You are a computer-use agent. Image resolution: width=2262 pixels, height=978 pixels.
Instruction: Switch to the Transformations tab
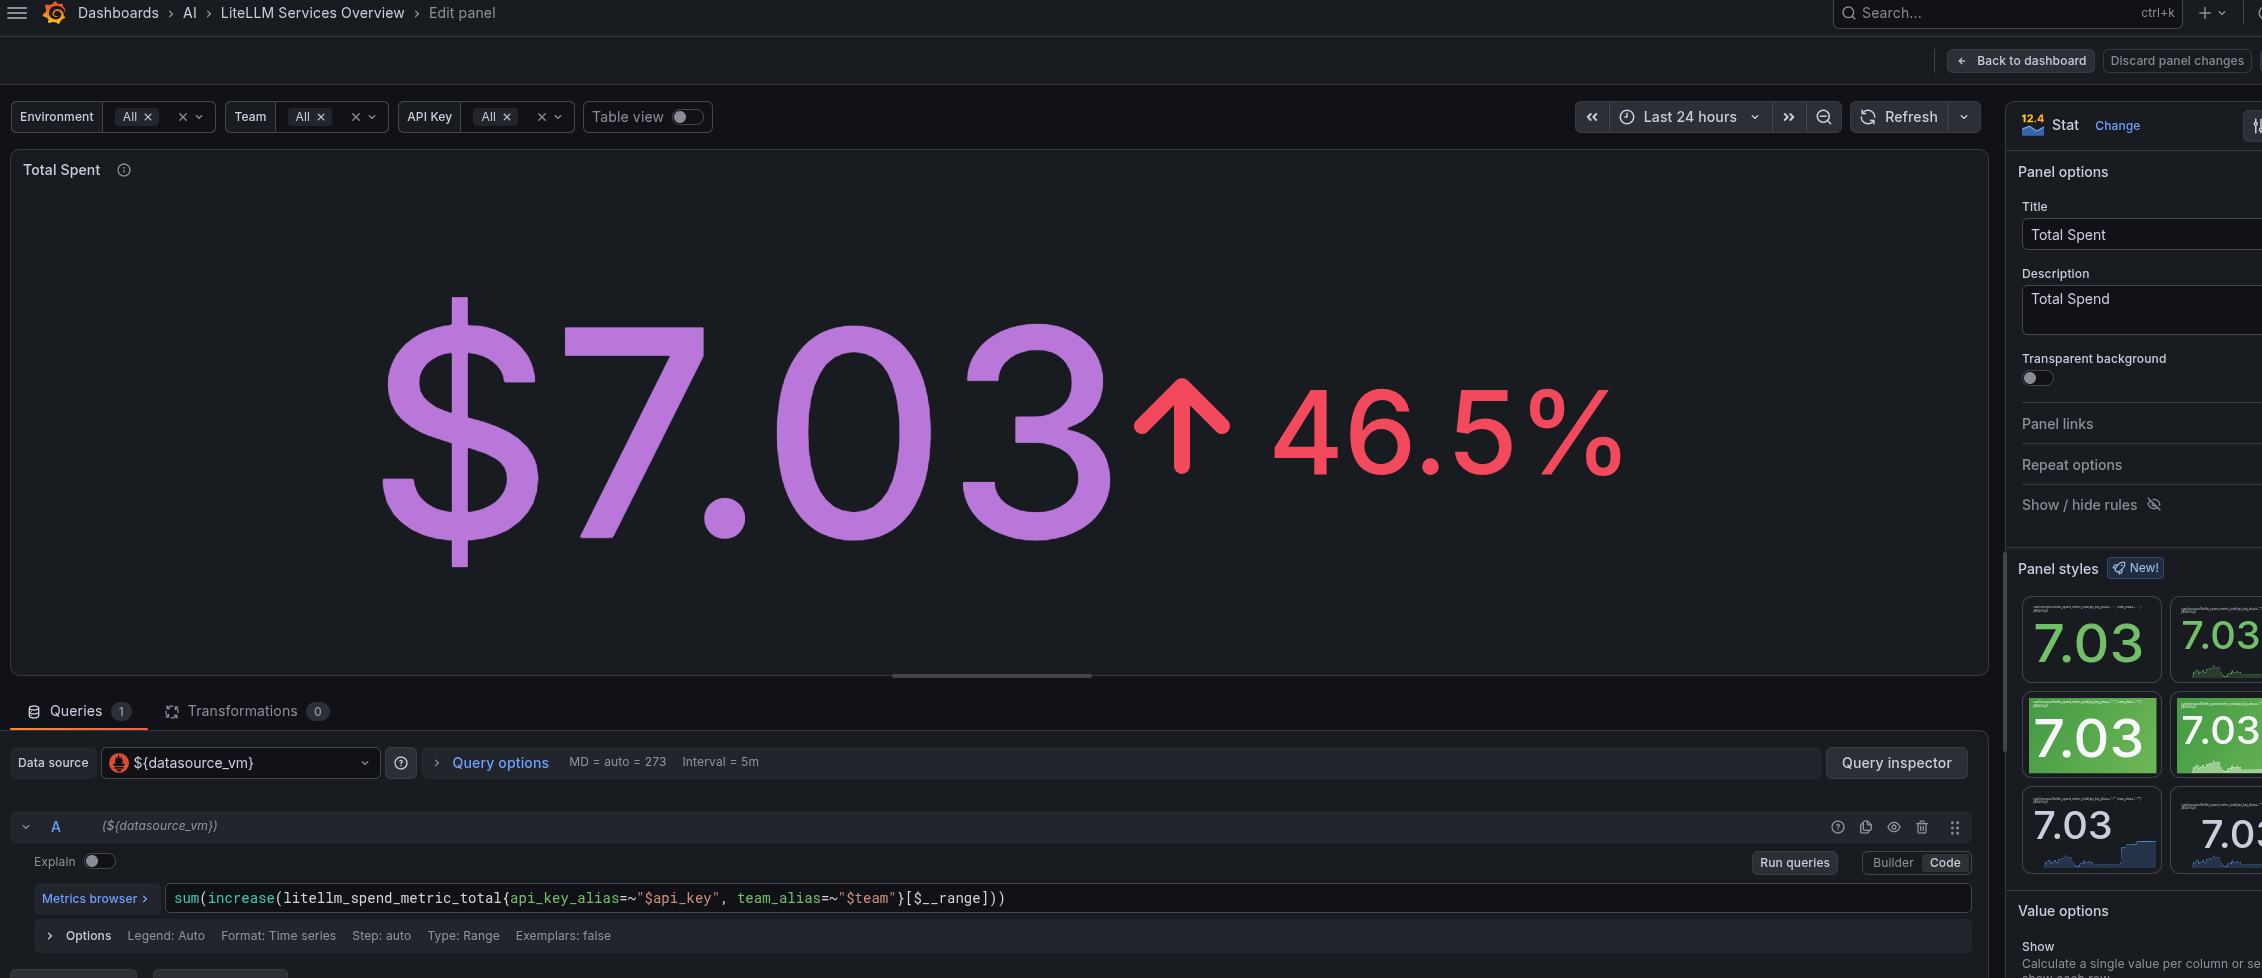click(247, 711)
